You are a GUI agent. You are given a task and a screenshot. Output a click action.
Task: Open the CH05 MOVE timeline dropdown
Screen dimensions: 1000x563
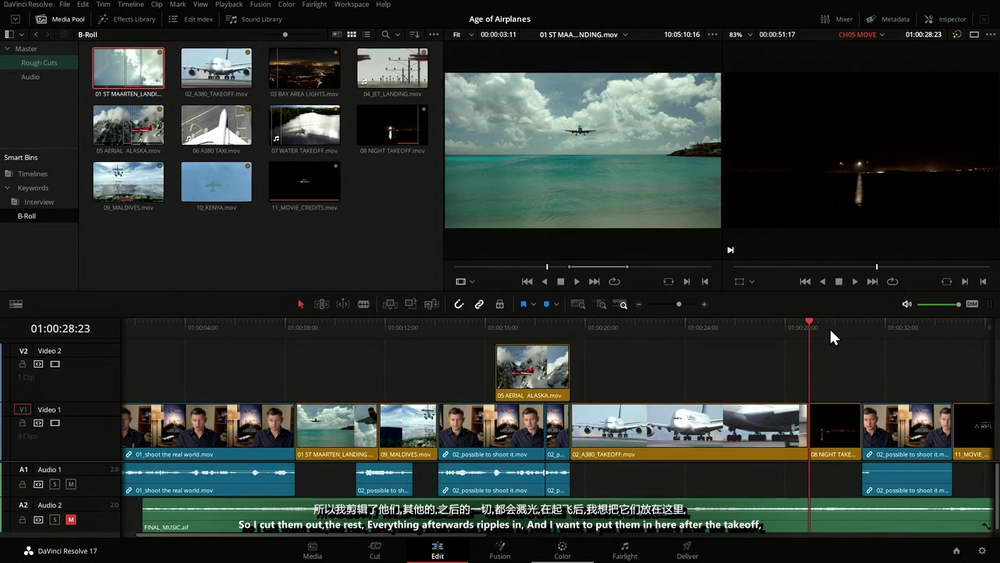pos(862,34)
